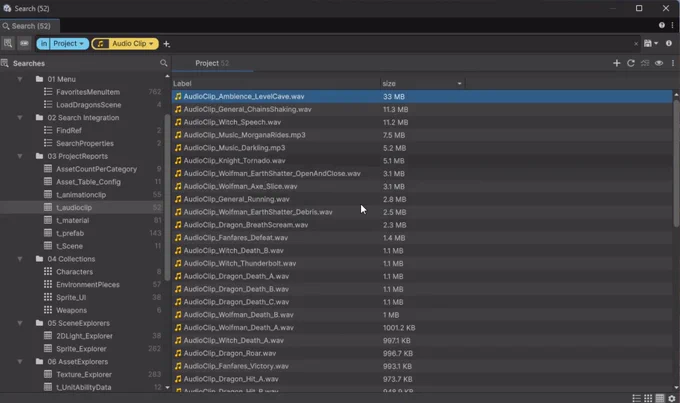Toggle the saved searches panel icon
The image size is (680, 403).
coord(8,43)
